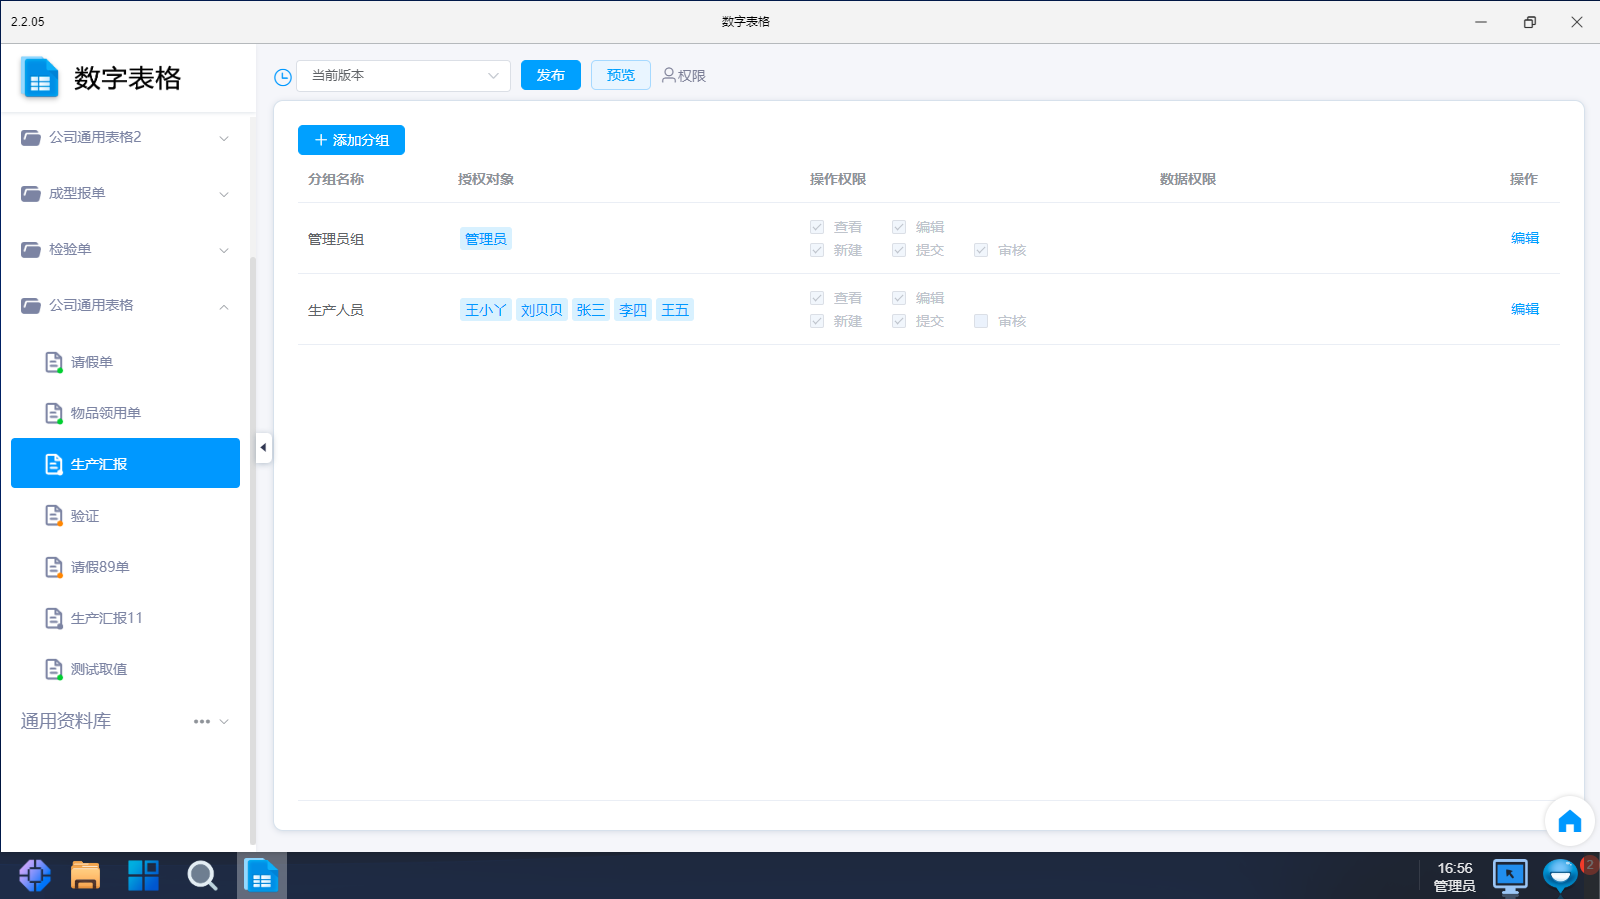Click the 请假单 document icon
The height and width of the screenshot is (899, 1600).
[54, 362]
